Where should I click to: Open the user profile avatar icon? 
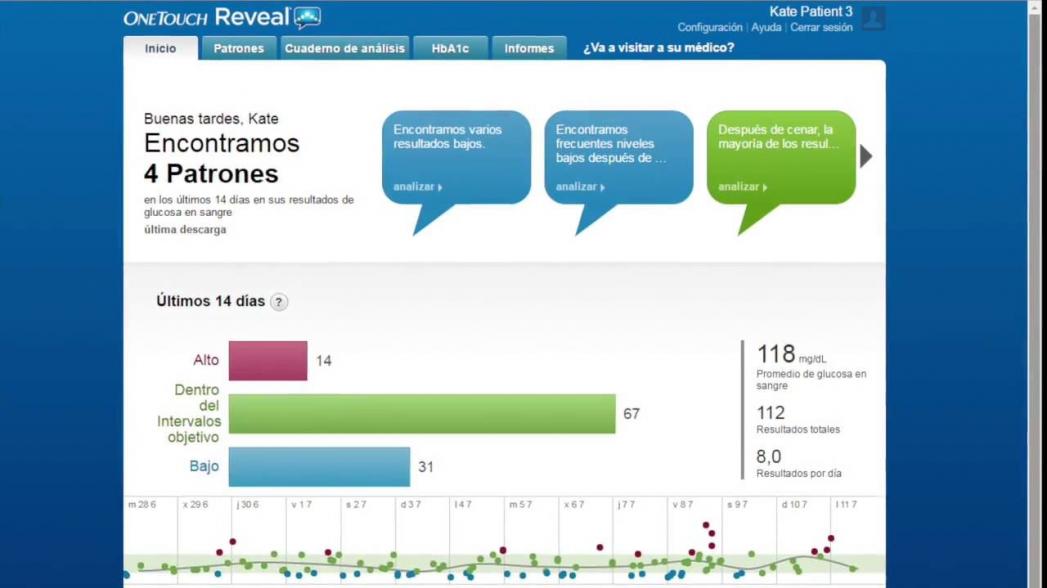point(873,18)
